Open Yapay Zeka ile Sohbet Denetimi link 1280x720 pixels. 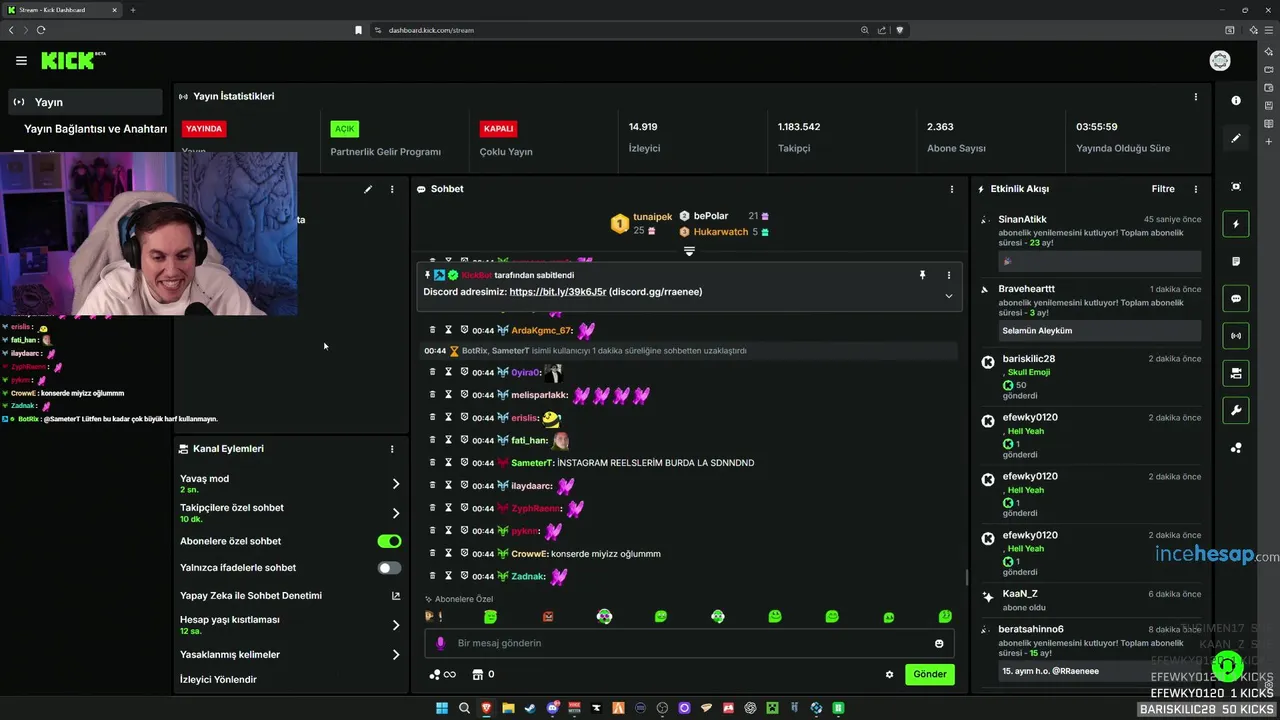tap(290, 596)
